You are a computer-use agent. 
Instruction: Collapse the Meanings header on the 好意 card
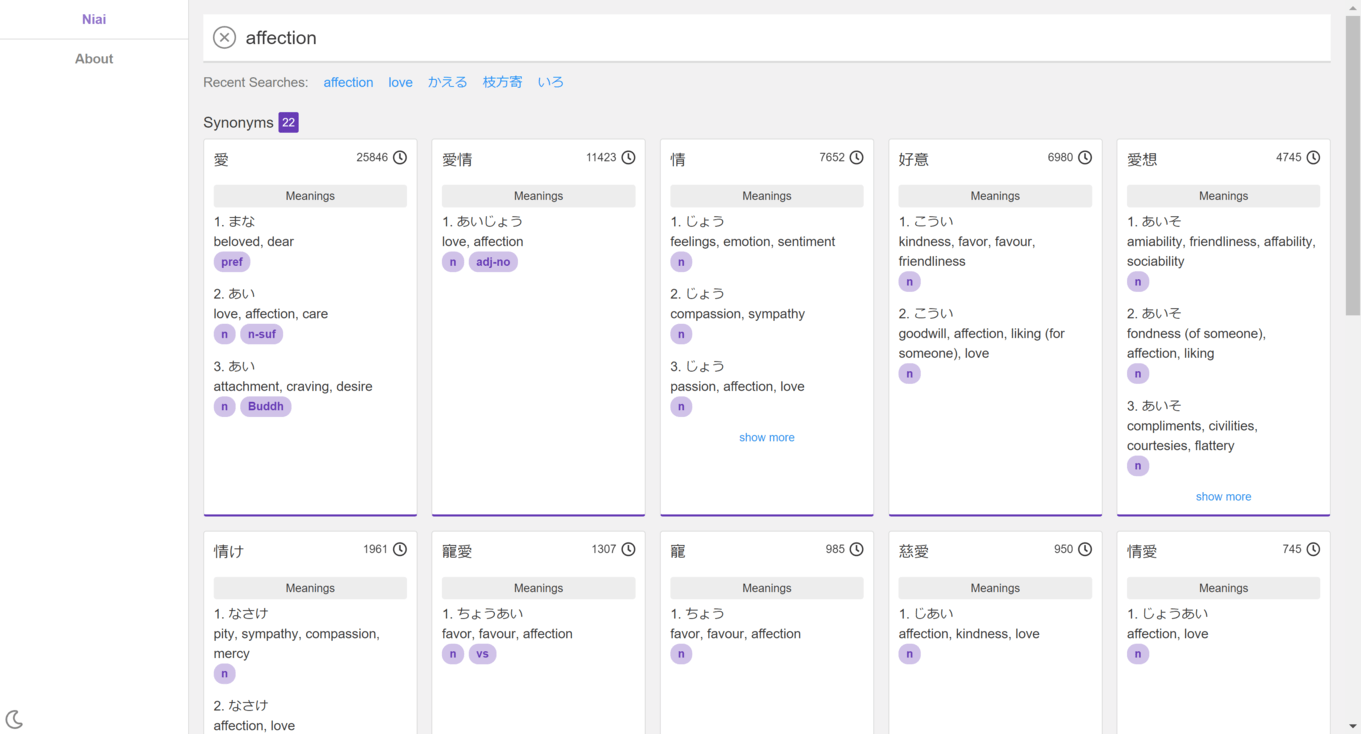pyautogui.click(x=995, y=196)
